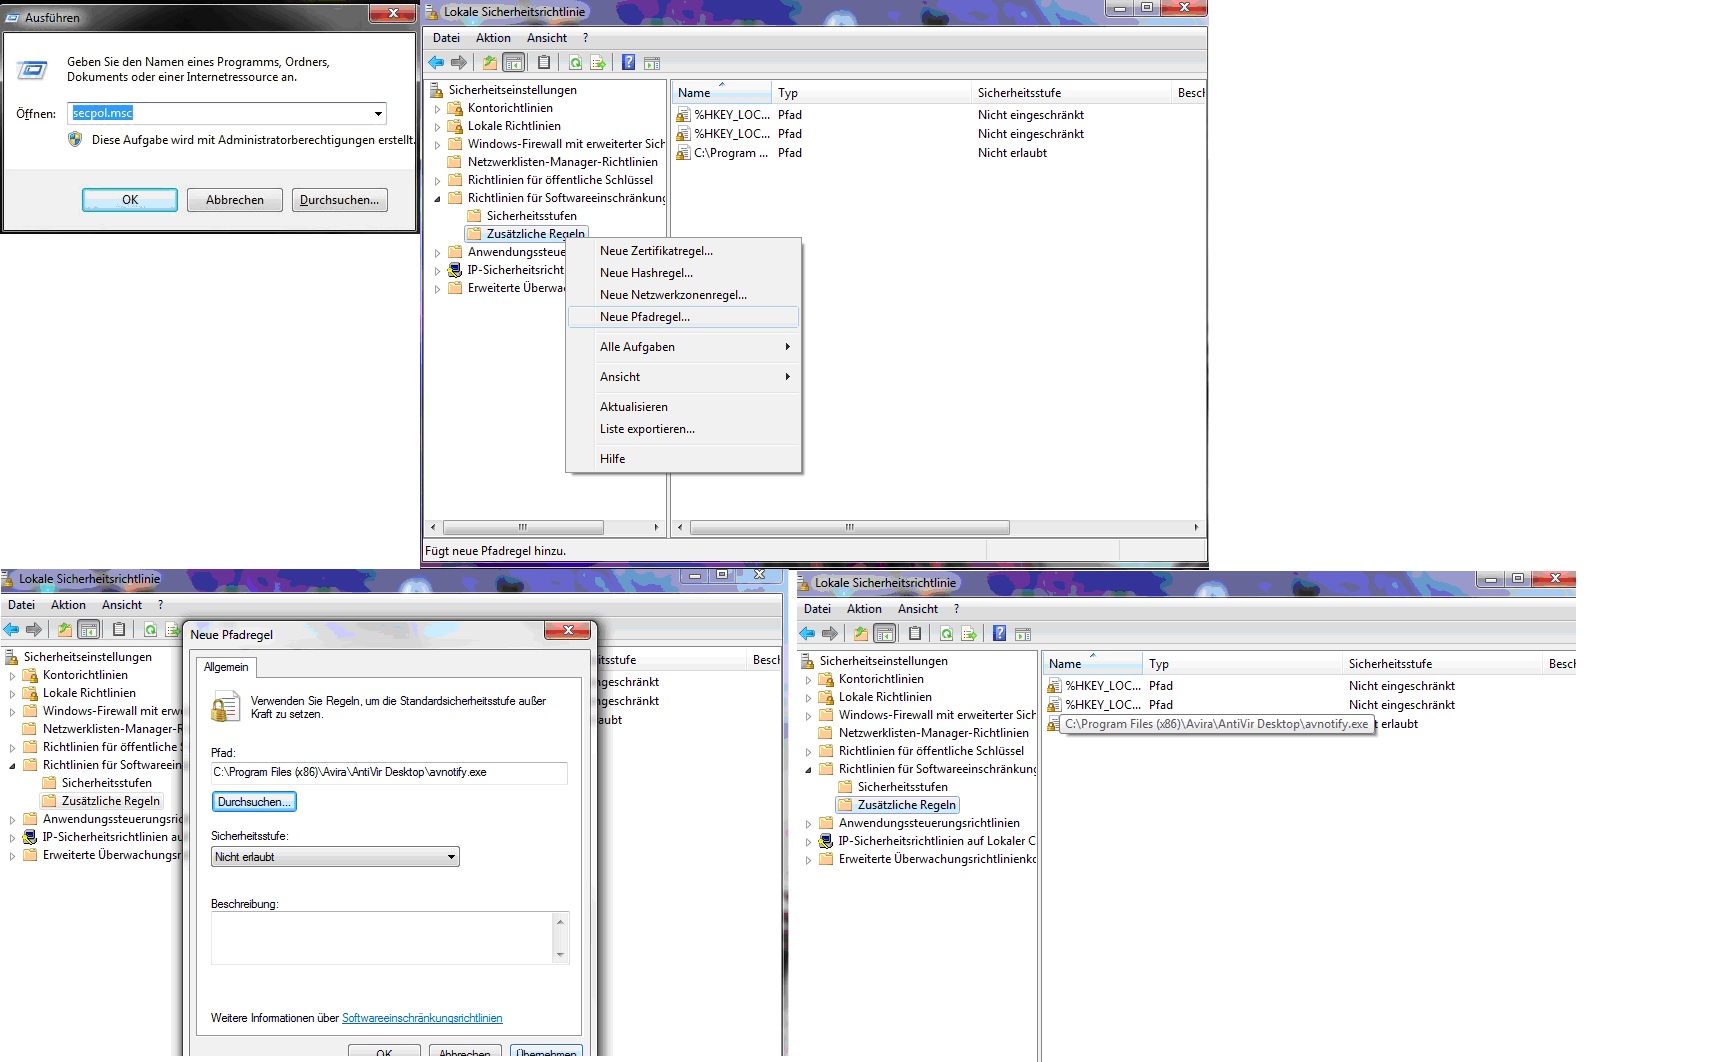This screenshot has height=1062, width=1727.
Task: Click Durchsuchen... in the Ausführen dialog
Action: point(340,200)
